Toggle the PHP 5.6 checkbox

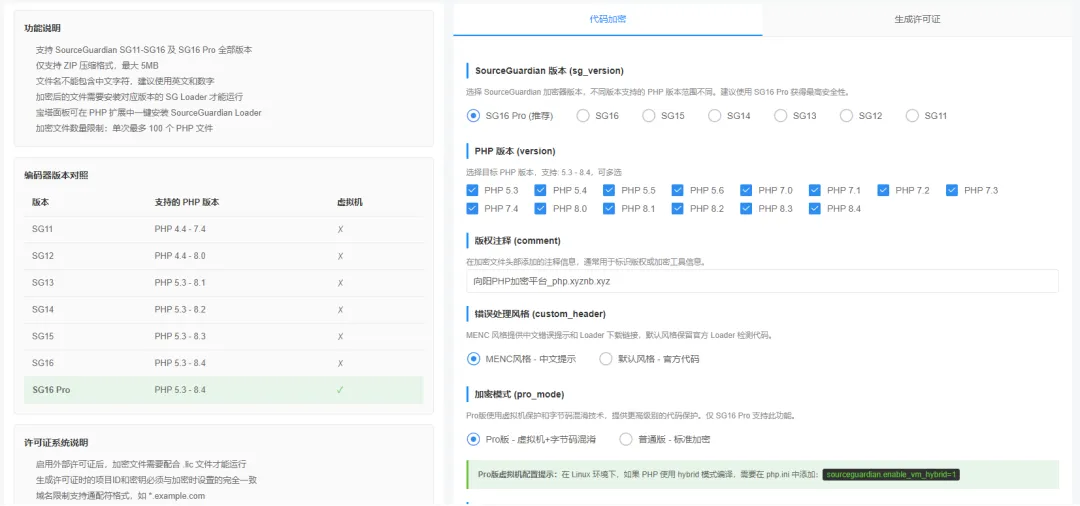[x=678, y=190]
